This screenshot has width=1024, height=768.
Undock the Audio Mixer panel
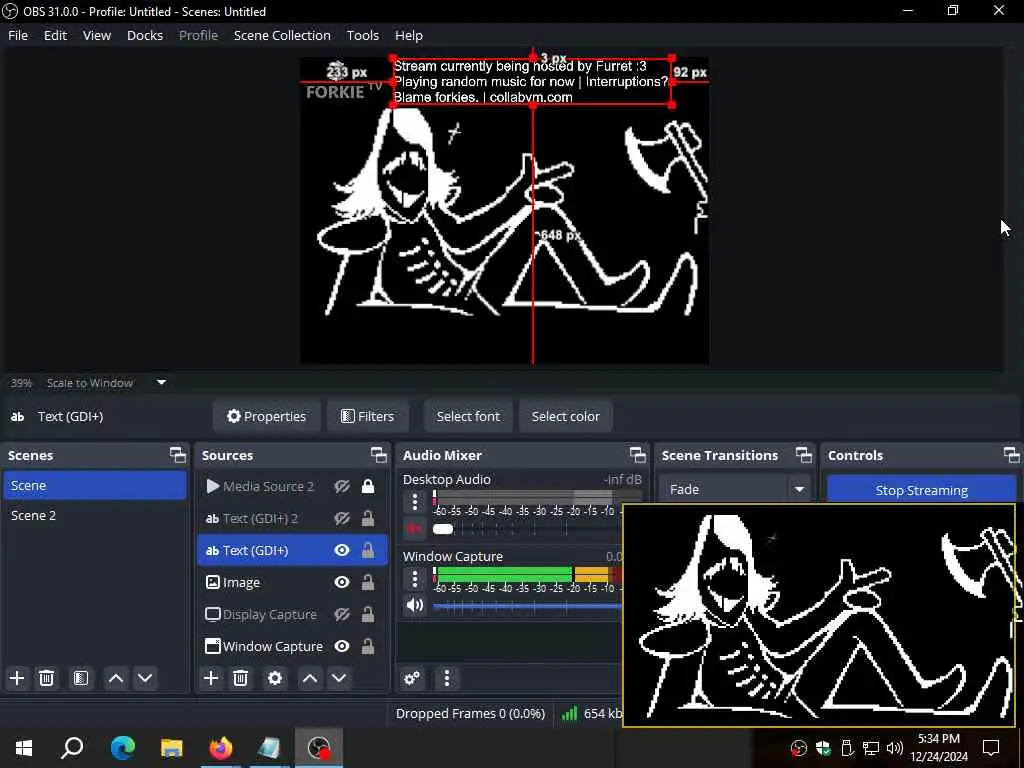[638, 455]
